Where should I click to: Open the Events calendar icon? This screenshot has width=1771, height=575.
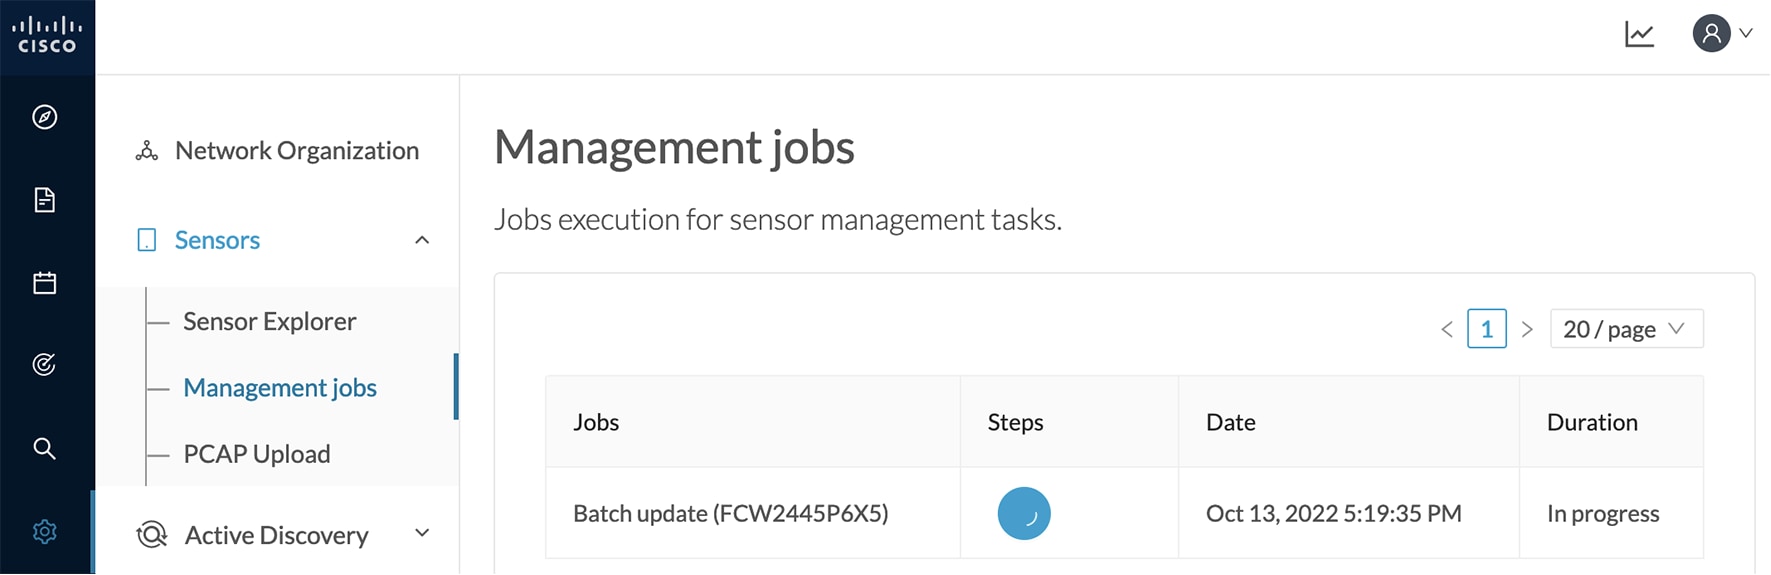coord(45,283)
